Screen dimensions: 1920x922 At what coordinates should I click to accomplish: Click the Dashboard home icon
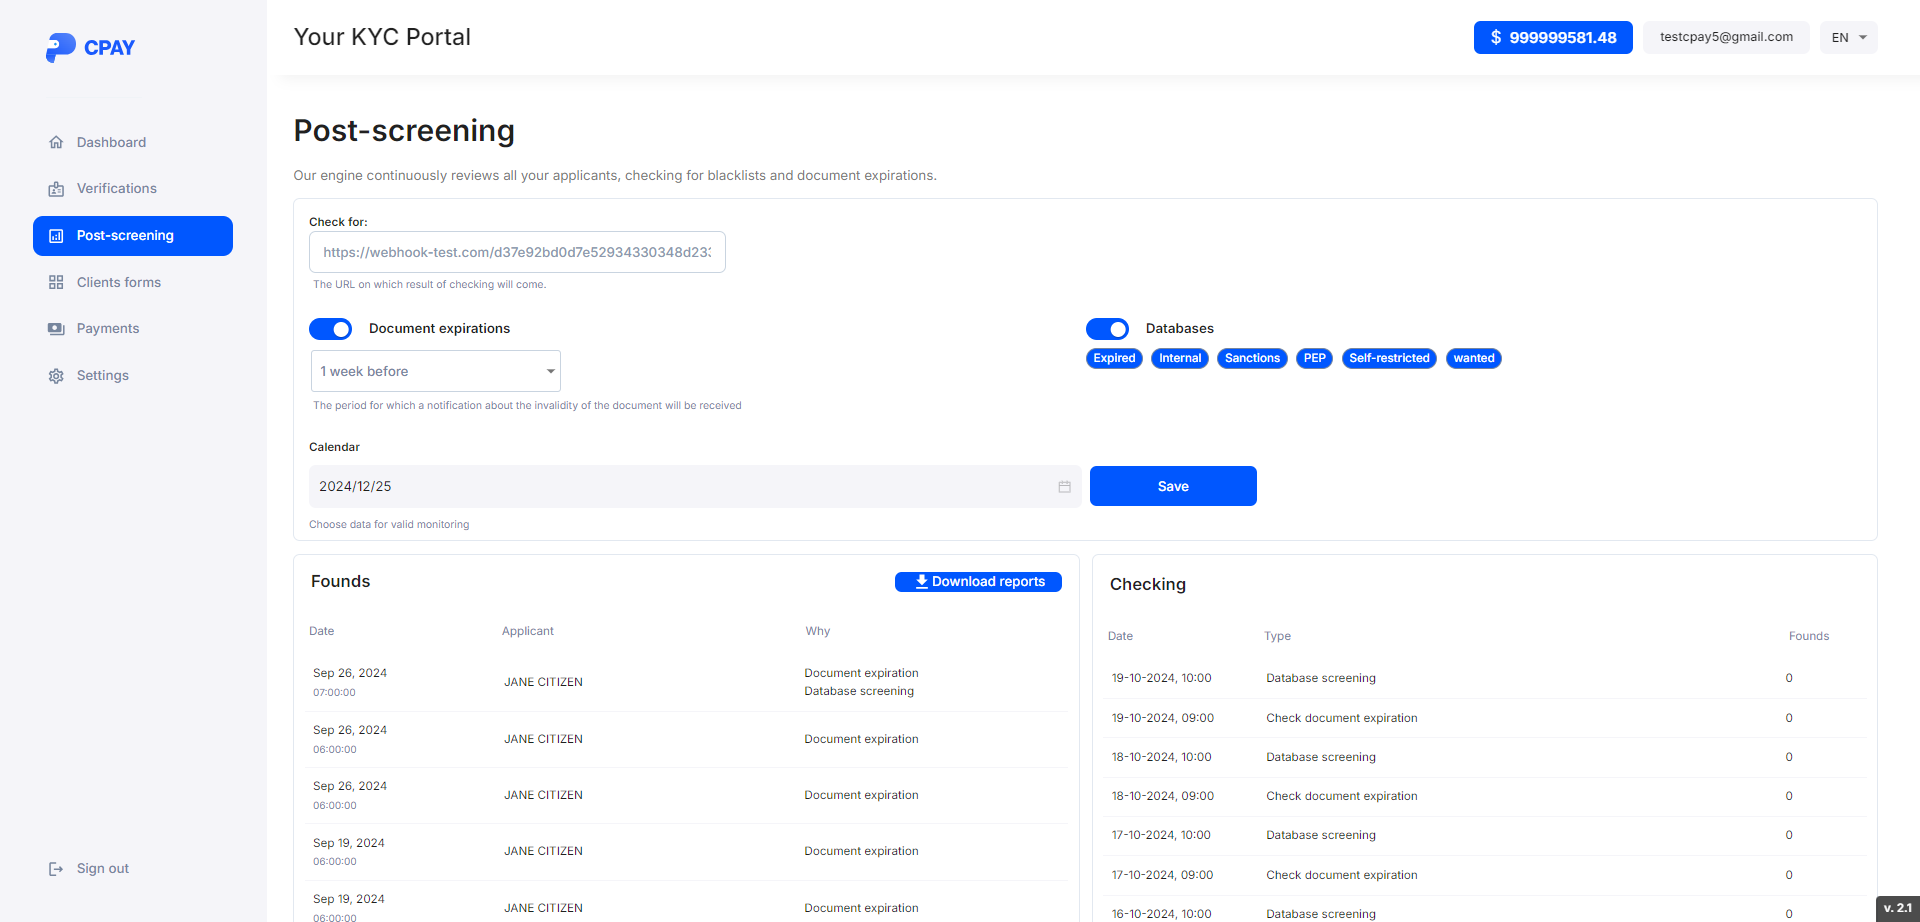coord(56,142)
